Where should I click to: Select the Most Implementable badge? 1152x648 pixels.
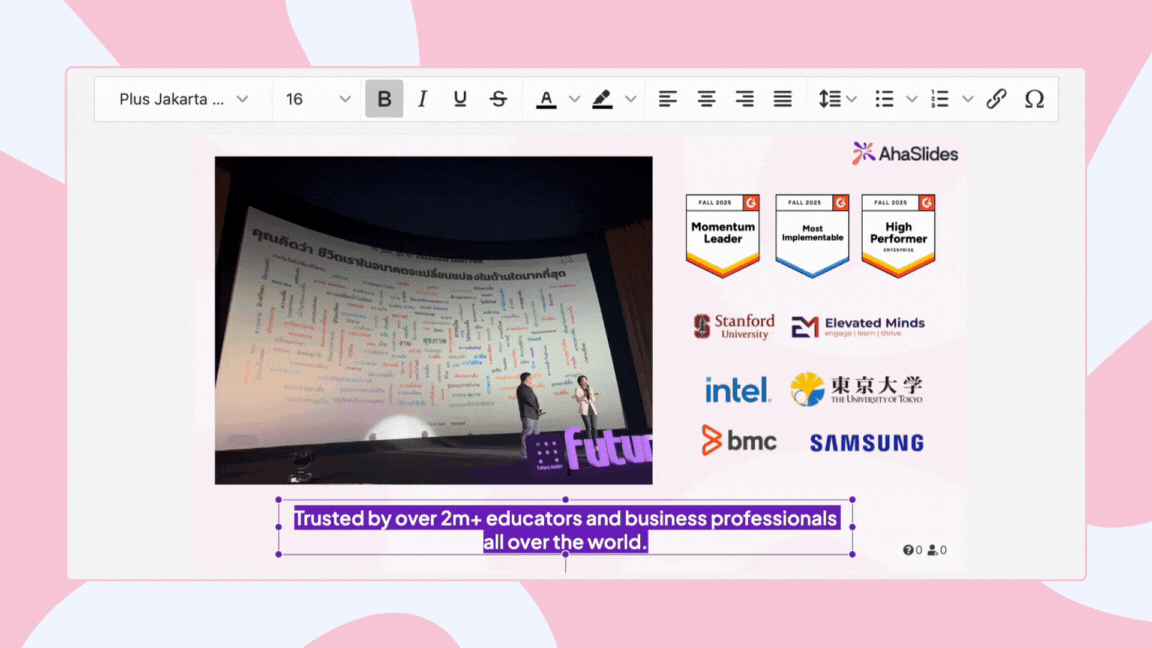(x=812, y=236)
